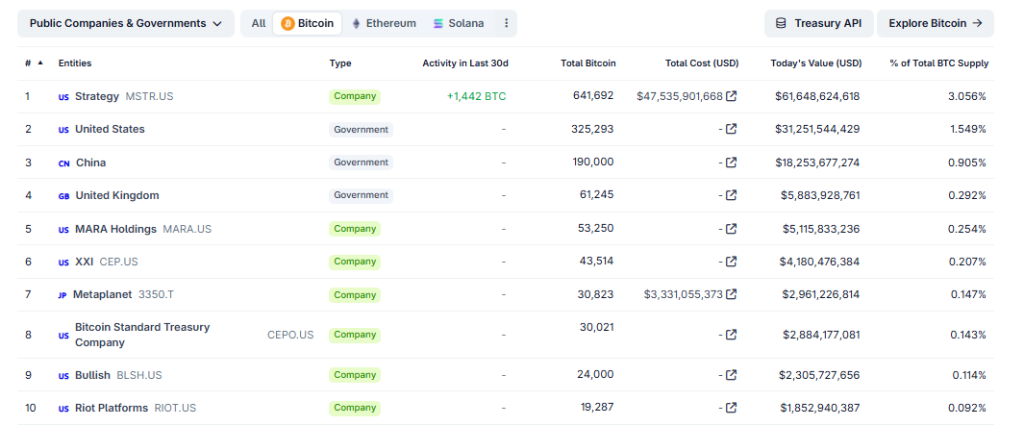Click the 19,287 total bitcoin value
The image size is (1024, 426).
point(597,407)
